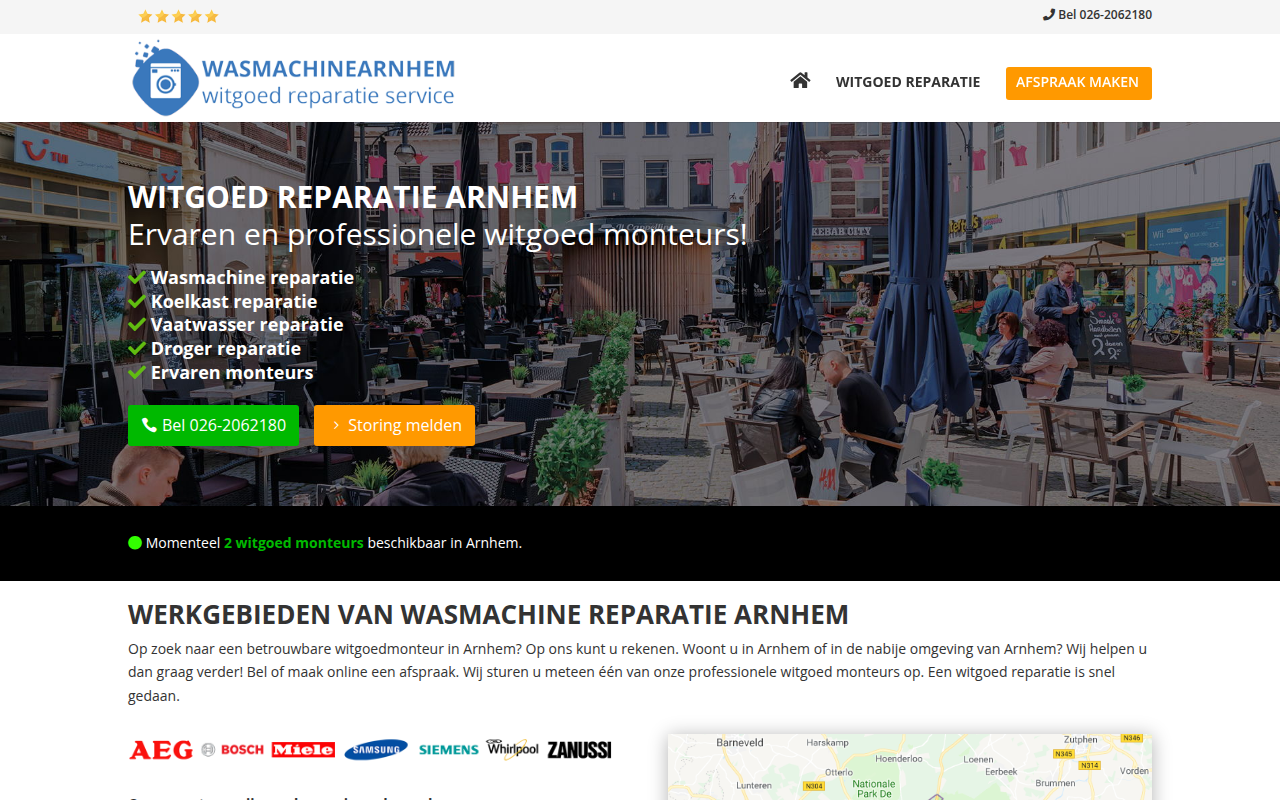The image size is (1280, 800).
Task: Click the 'Ervaren monteurs' checklist item
Action: point(221,373)
